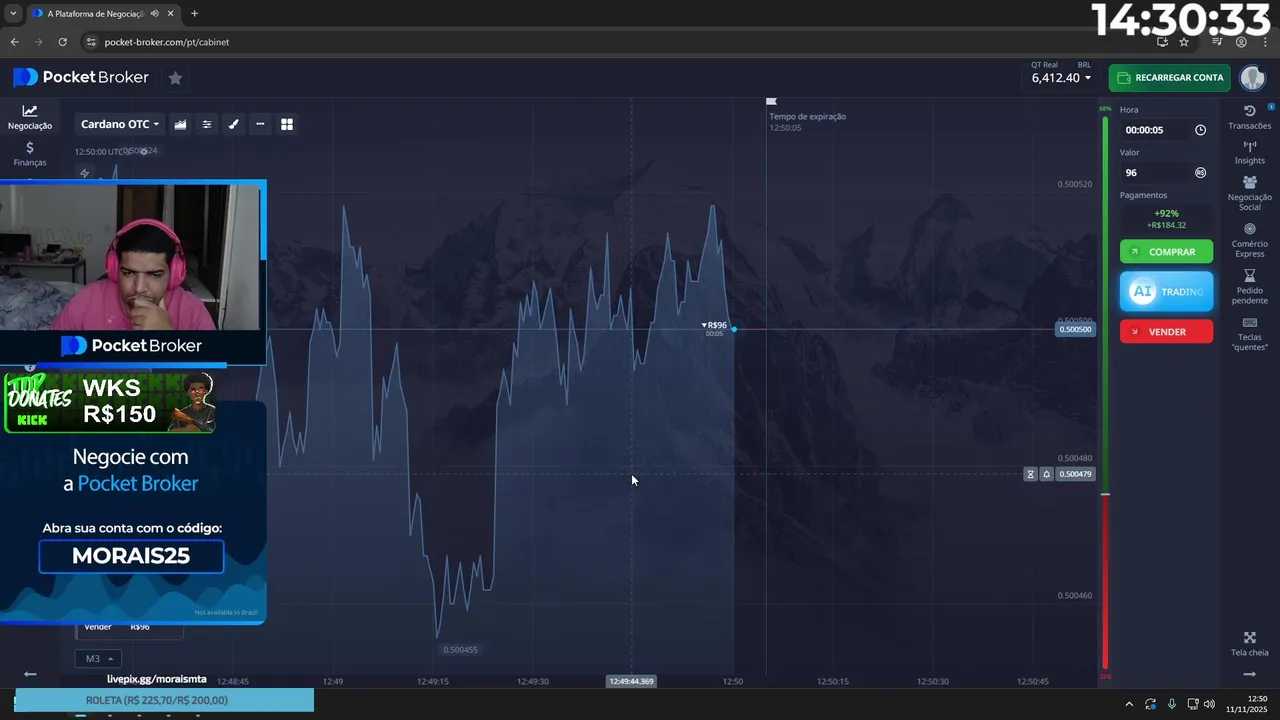Collapse the right sidebar arrow
This screenshot has height=720, width=1280.
pos(1249,674)
